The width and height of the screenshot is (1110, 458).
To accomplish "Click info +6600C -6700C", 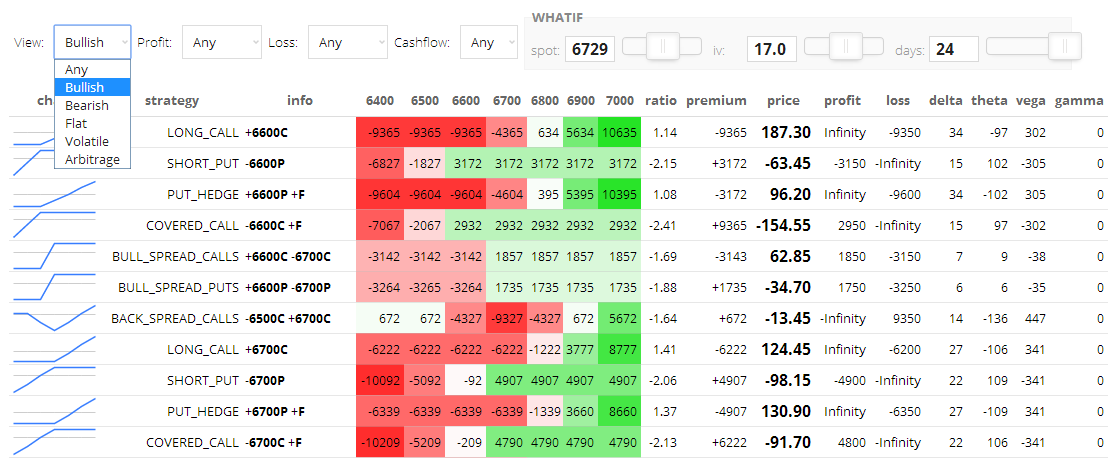I will [x=288, y=257].
